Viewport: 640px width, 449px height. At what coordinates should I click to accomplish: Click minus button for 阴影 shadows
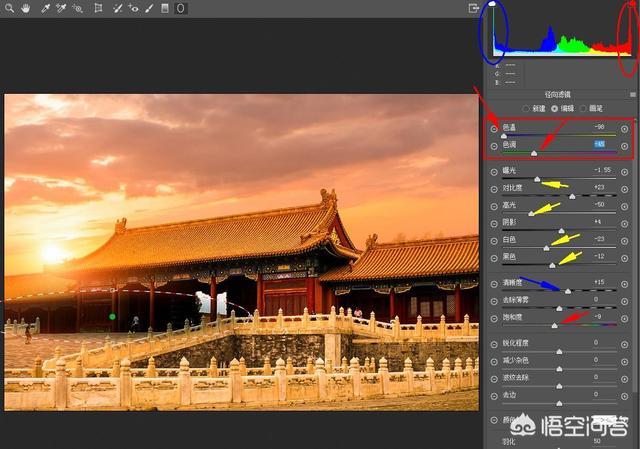tap(494, 224)
